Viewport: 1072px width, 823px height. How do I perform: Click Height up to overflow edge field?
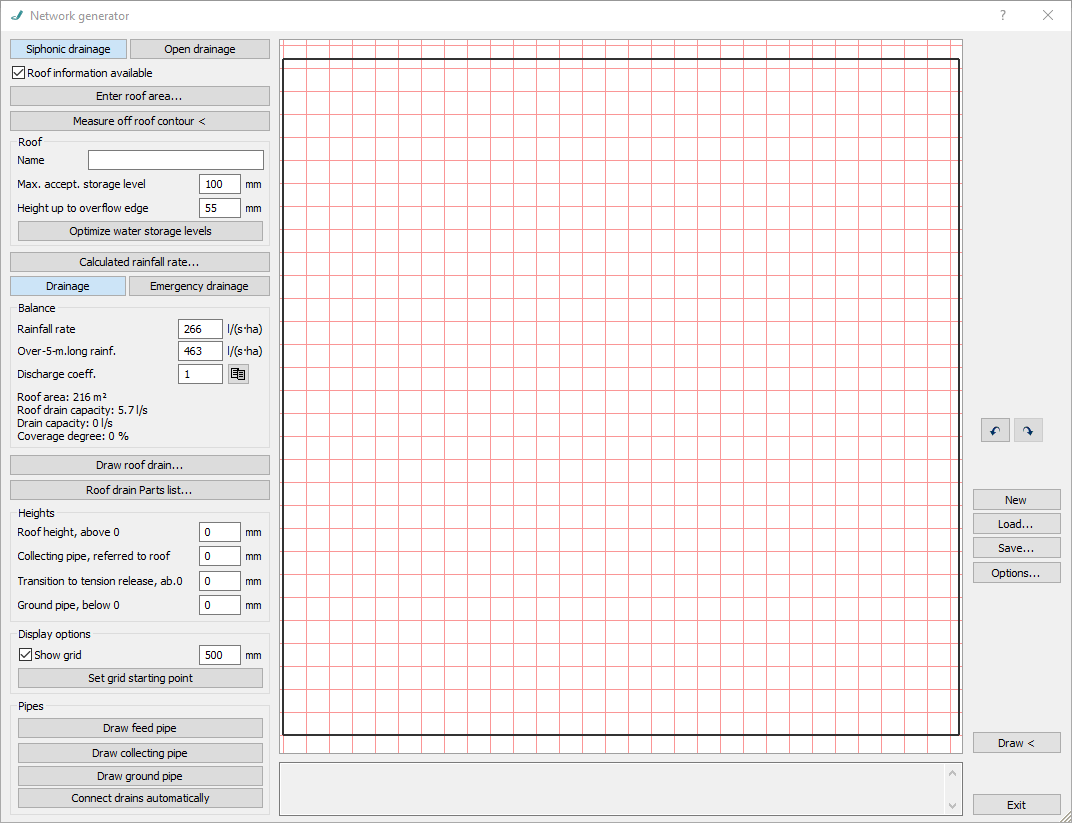point(220,208)
